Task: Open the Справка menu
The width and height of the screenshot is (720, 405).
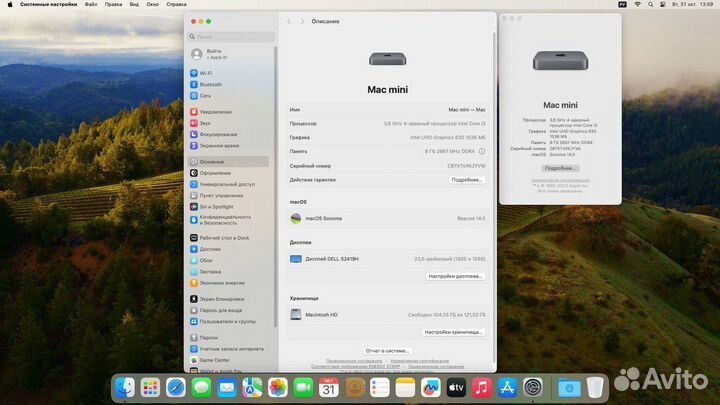Action: click(176, 4)
